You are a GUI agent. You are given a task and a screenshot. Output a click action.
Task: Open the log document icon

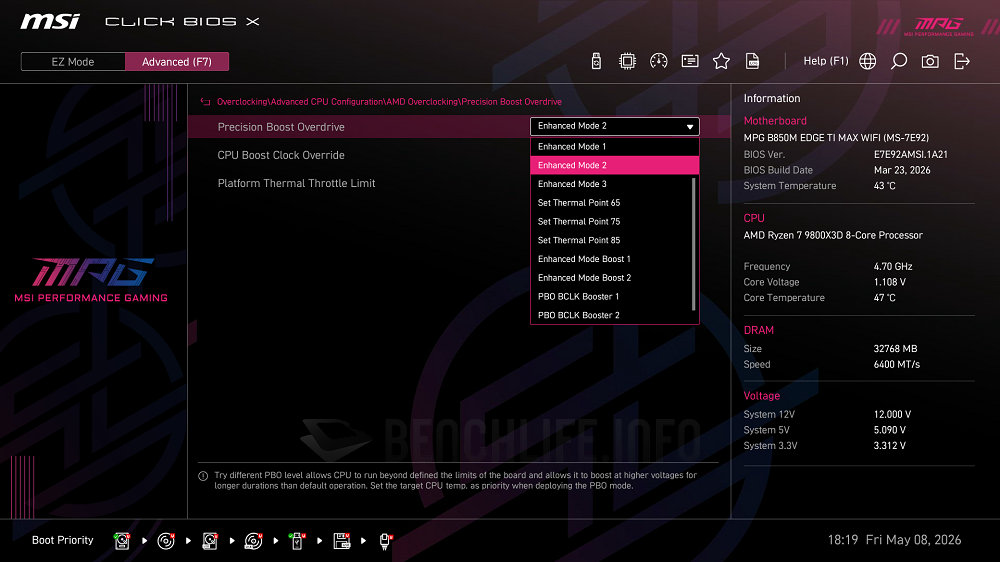753,61
